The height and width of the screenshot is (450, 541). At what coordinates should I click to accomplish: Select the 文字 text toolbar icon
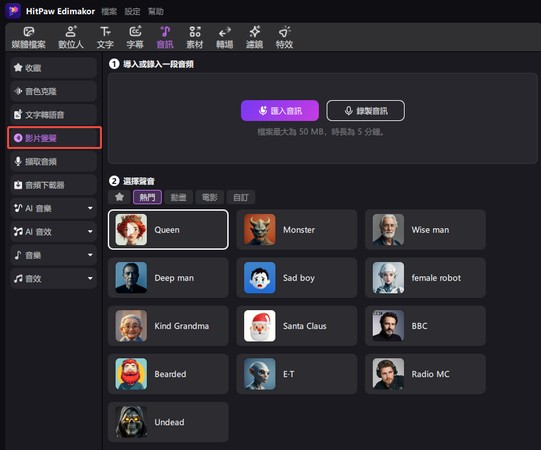click(105, 37)
